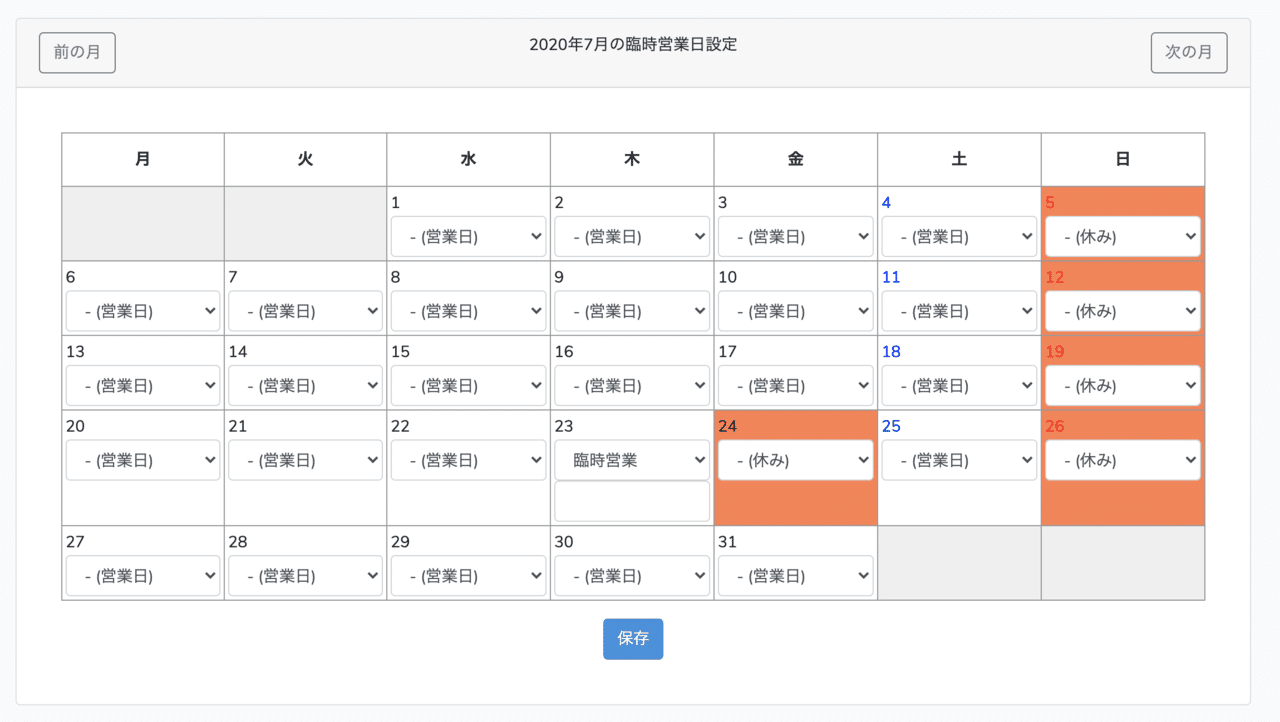
Task: Open the dropdown for day 21
Action: [x=305, y=460]
